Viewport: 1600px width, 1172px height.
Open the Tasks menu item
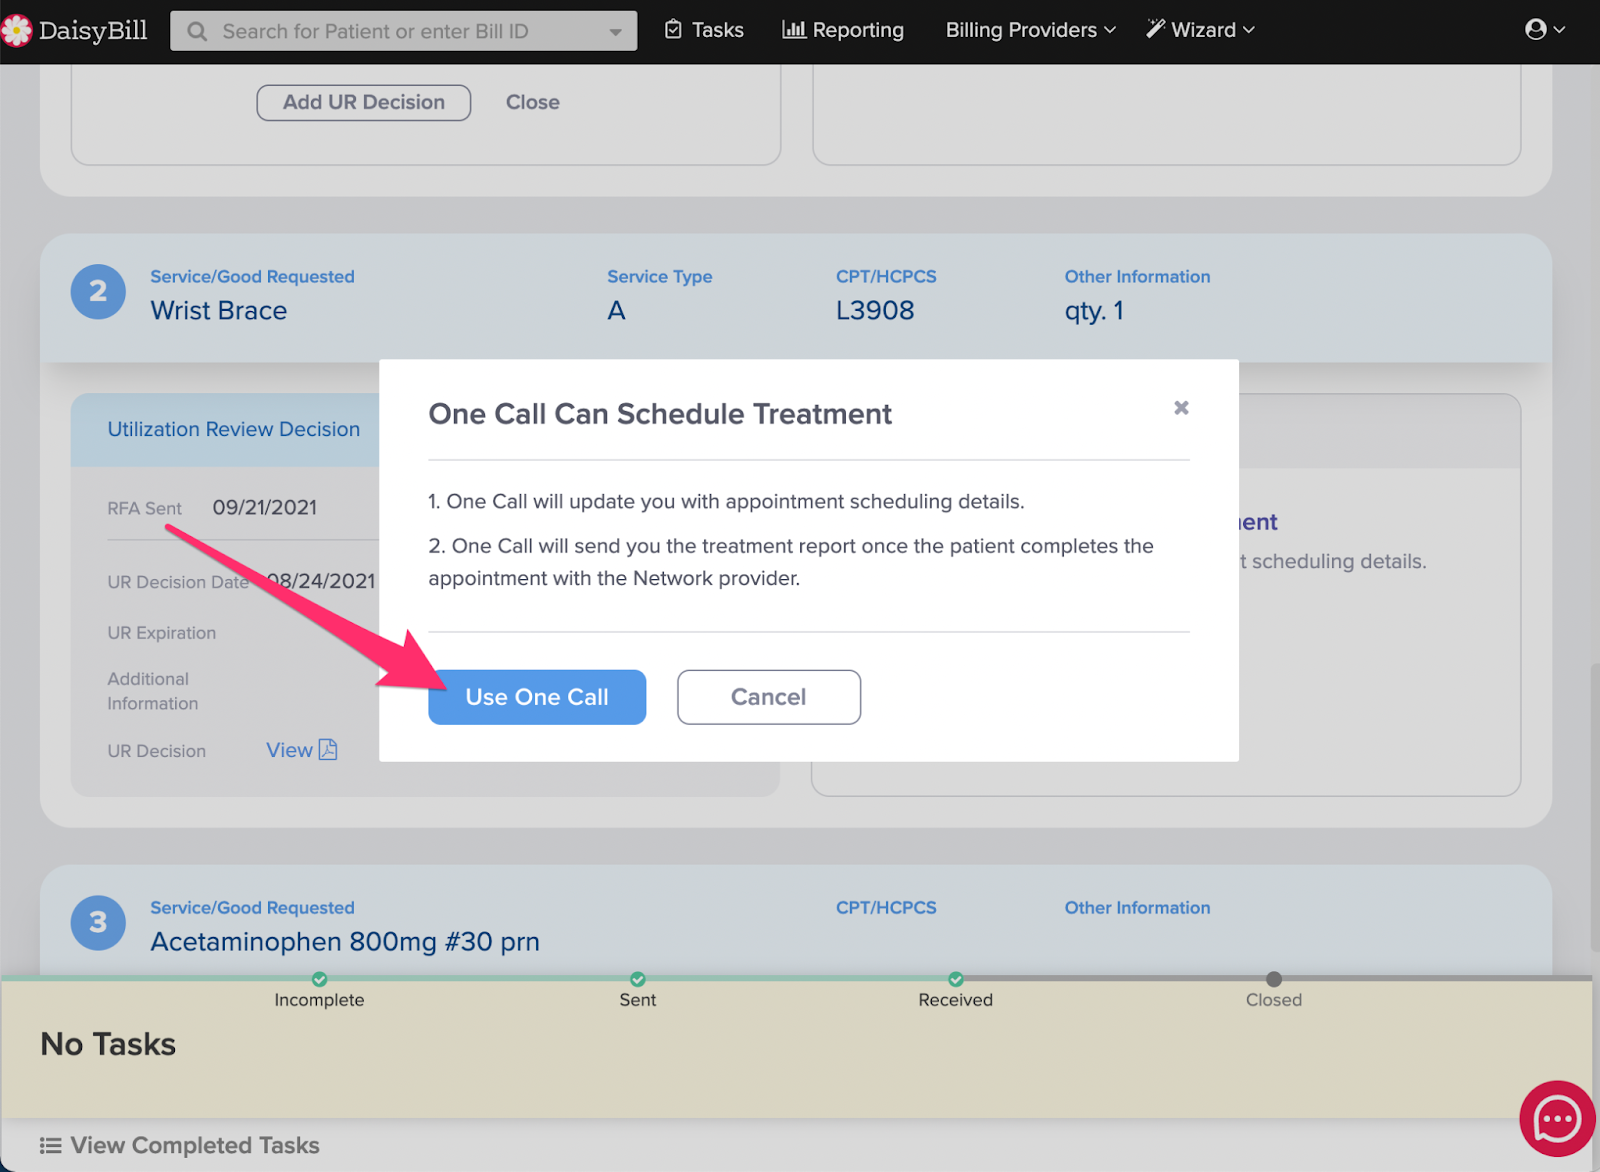(705, 30)
